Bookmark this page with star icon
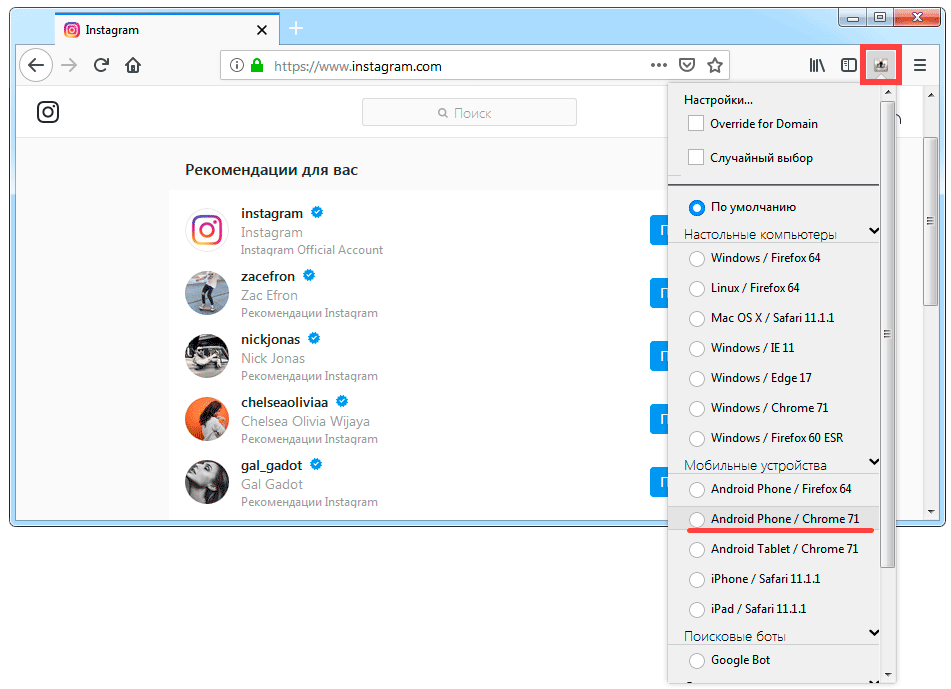Screen dimensions: 951x689 714,66
